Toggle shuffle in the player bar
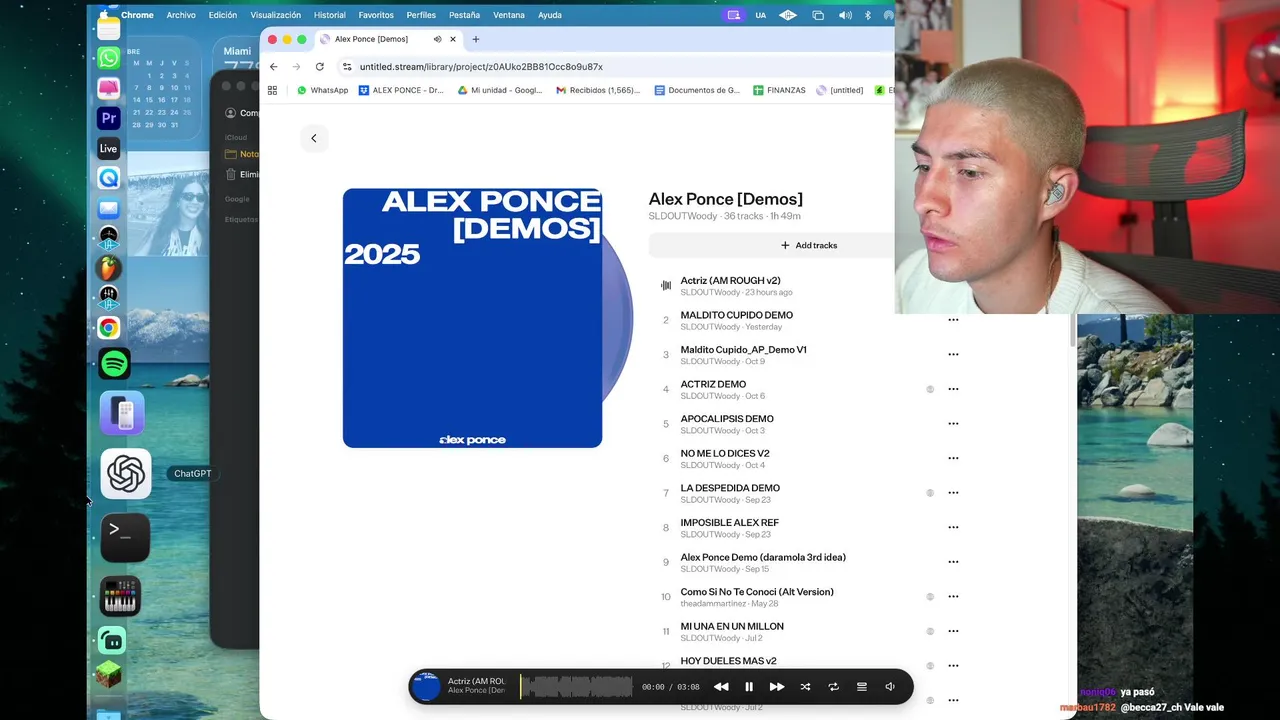Image resolution: width=1280 pixels, height=720 pixels. click(805, 687)
